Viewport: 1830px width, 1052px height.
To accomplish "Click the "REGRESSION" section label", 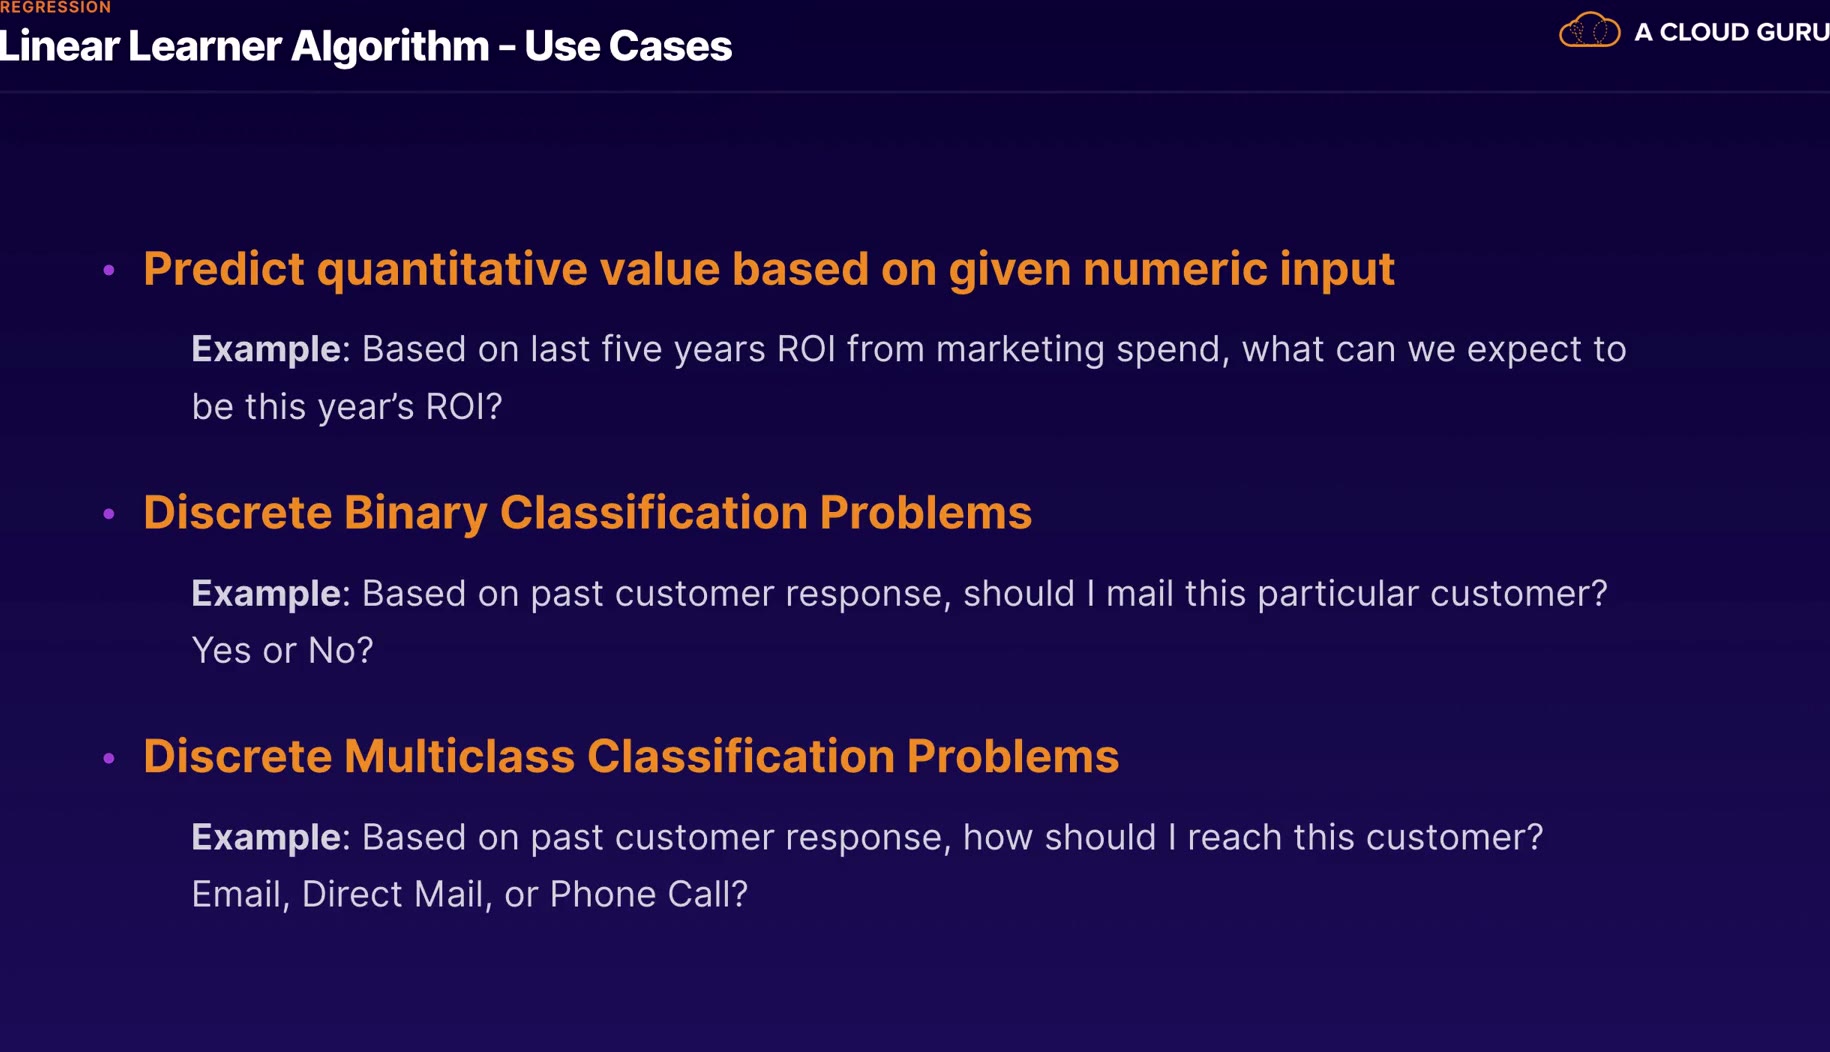I will tap(56, 7).
